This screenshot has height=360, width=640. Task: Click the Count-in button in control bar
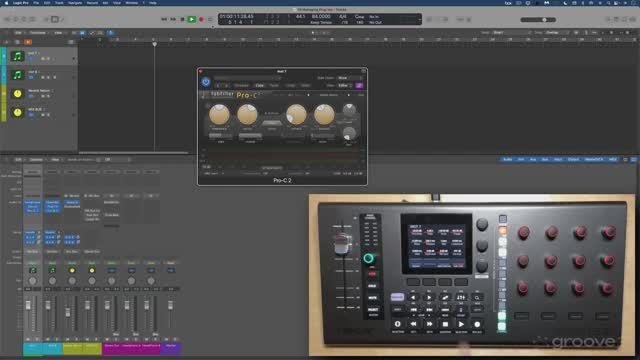click(460, 19)
